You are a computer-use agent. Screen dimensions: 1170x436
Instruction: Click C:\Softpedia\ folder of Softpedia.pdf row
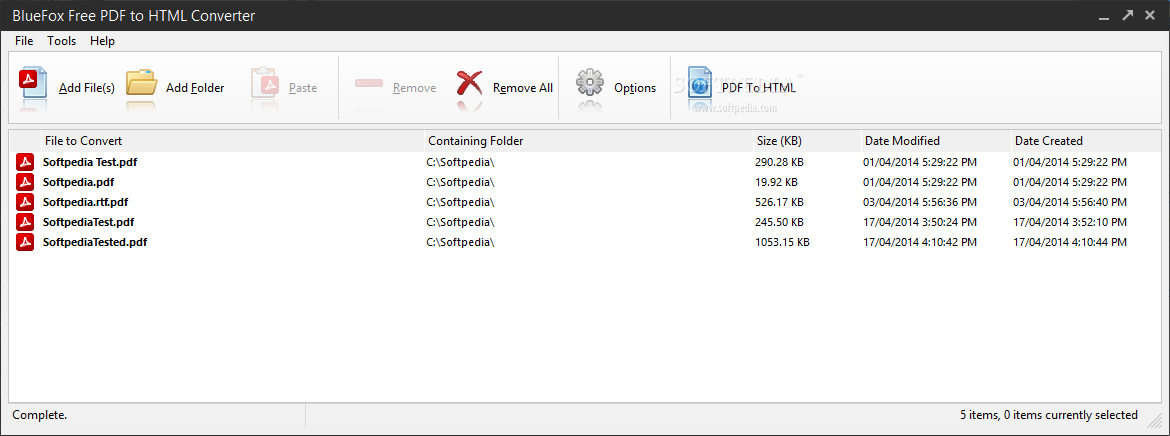tap(460, 182)
